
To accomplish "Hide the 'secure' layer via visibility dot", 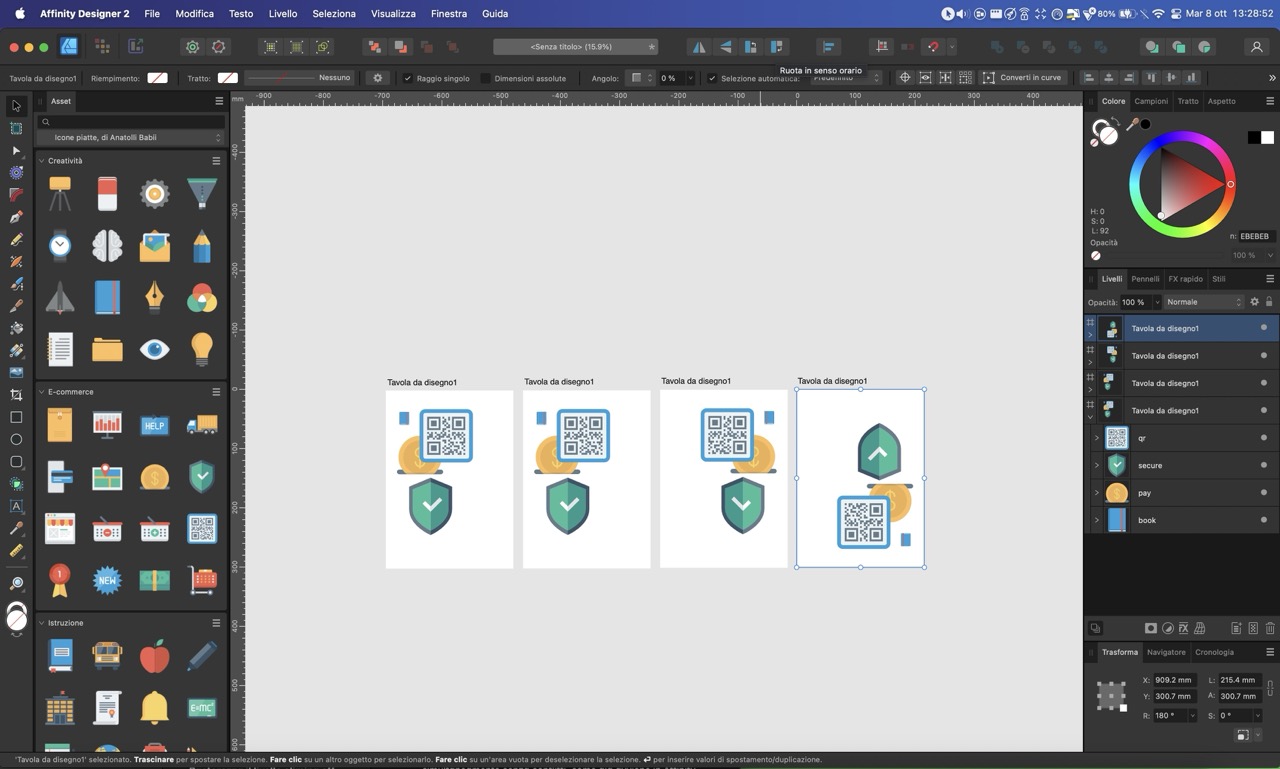I will point(1263,465).
